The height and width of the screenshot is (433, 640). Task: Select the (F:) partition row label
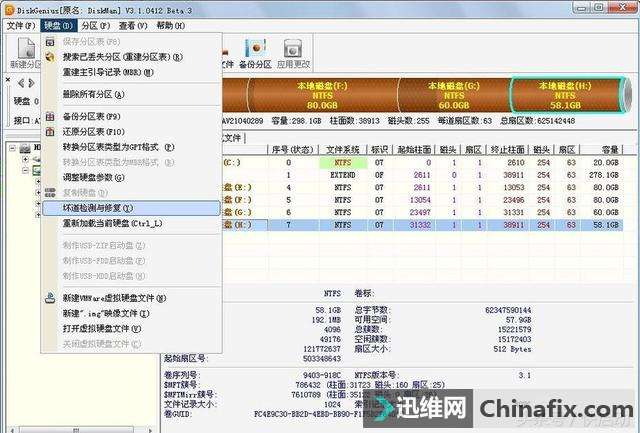click(x=238, y=200)
